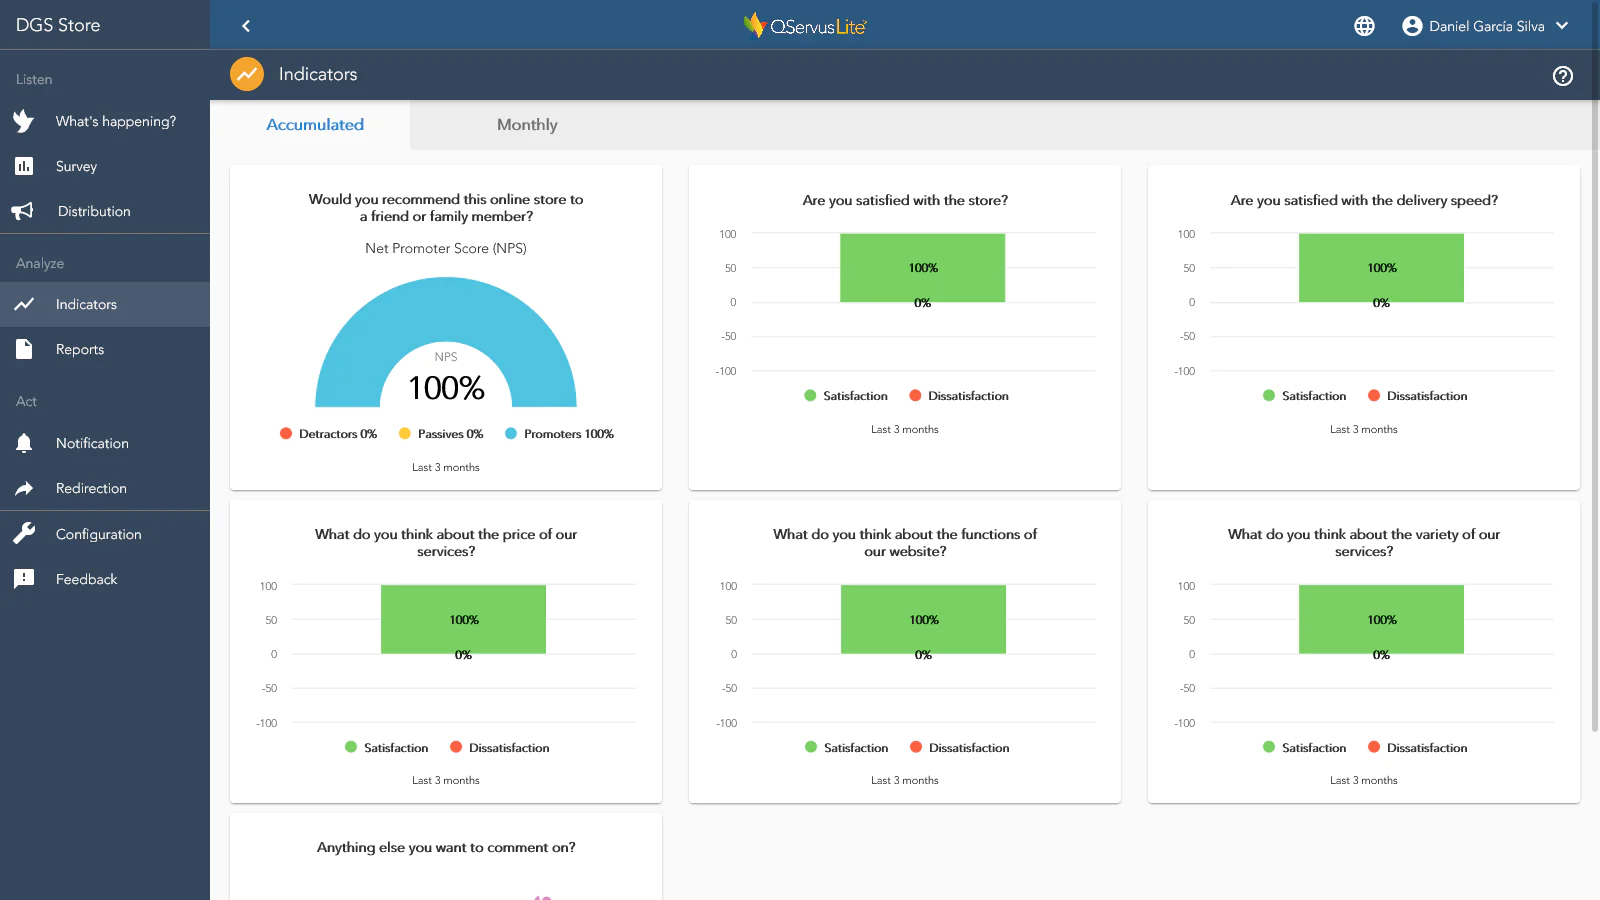
Task: Toggle Detractors legend in NPS chart
Action: 328,434
